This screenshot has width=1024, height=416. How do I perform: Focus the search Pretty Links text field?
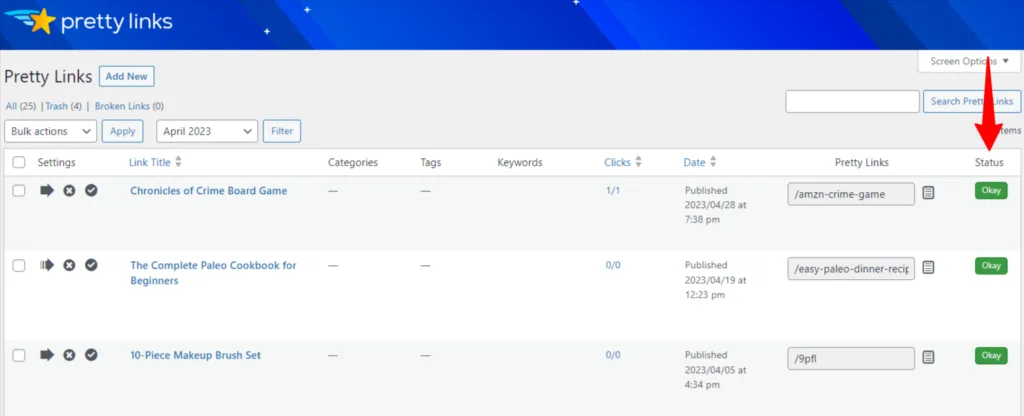tap(852, 101)
